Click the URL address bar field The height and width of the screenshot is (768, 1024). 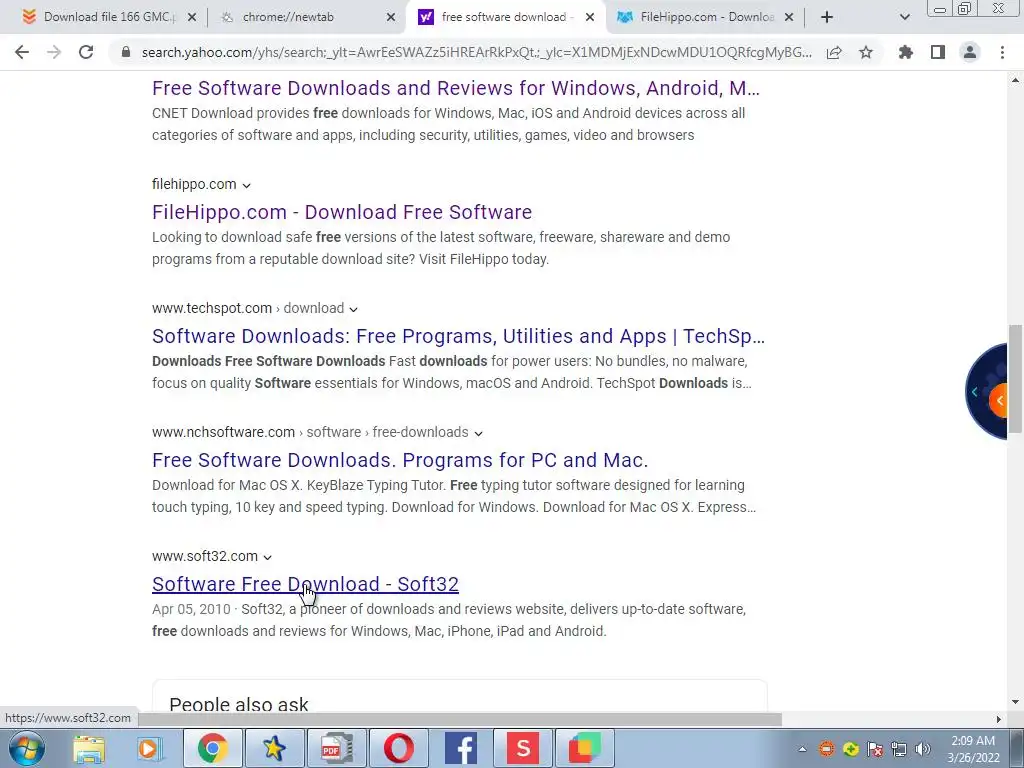tap(477, 52)
